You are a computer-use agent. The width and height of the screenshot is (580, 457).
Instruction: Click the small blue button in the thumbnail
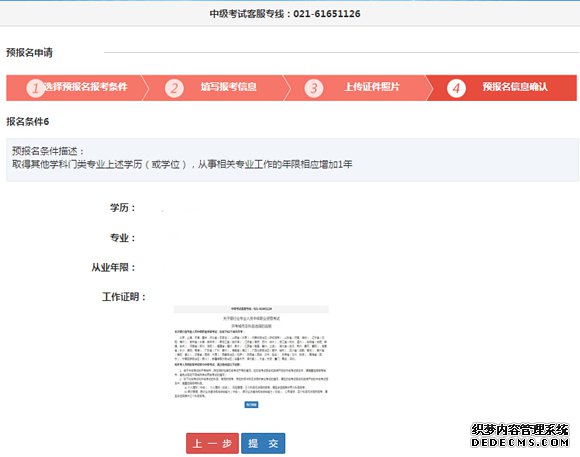pyautogui.click(x=251, y=404)
